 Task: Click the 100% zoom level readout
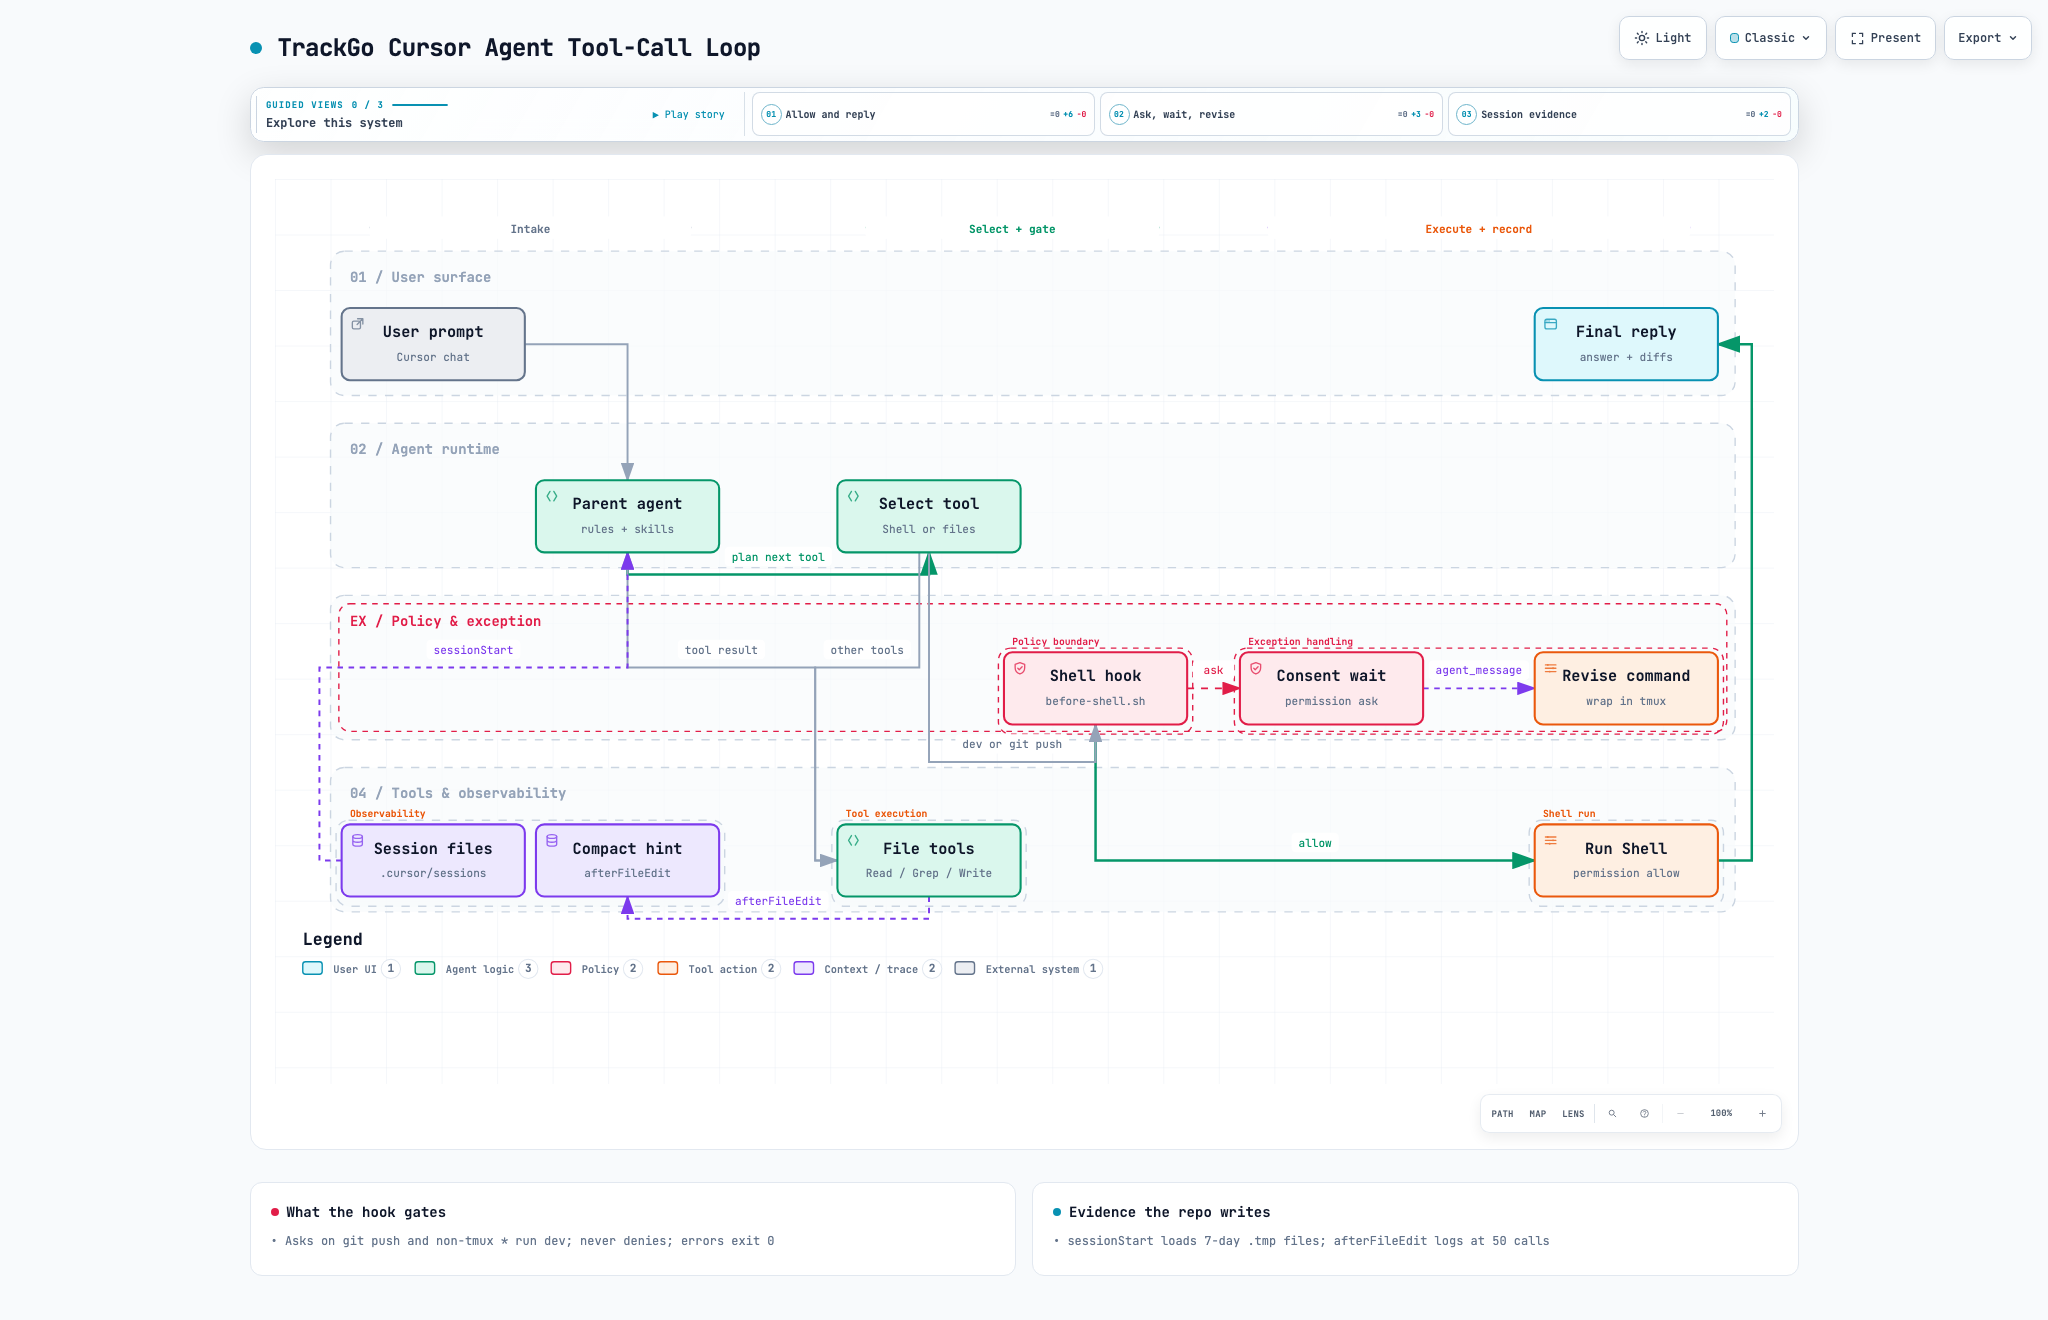[x=1721, y=1113]
